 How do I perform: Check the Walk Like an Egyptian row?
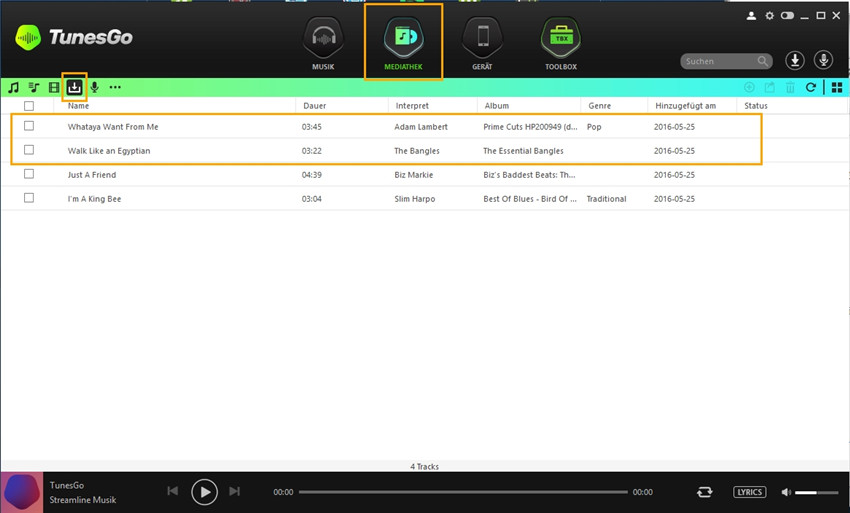coord(29,150)
